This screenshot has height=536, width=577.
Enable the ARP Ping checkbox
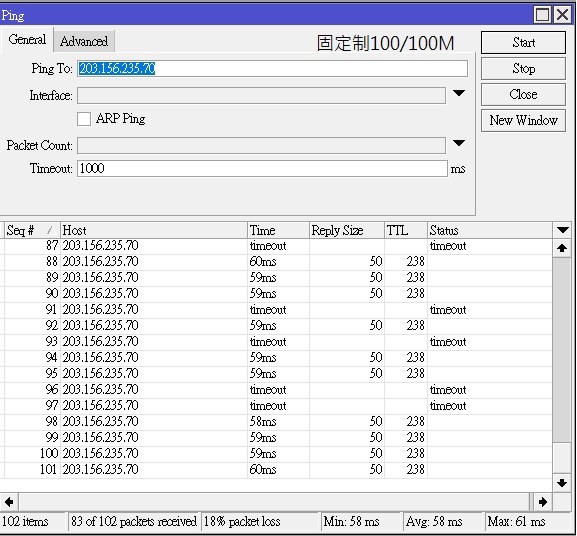84,119
